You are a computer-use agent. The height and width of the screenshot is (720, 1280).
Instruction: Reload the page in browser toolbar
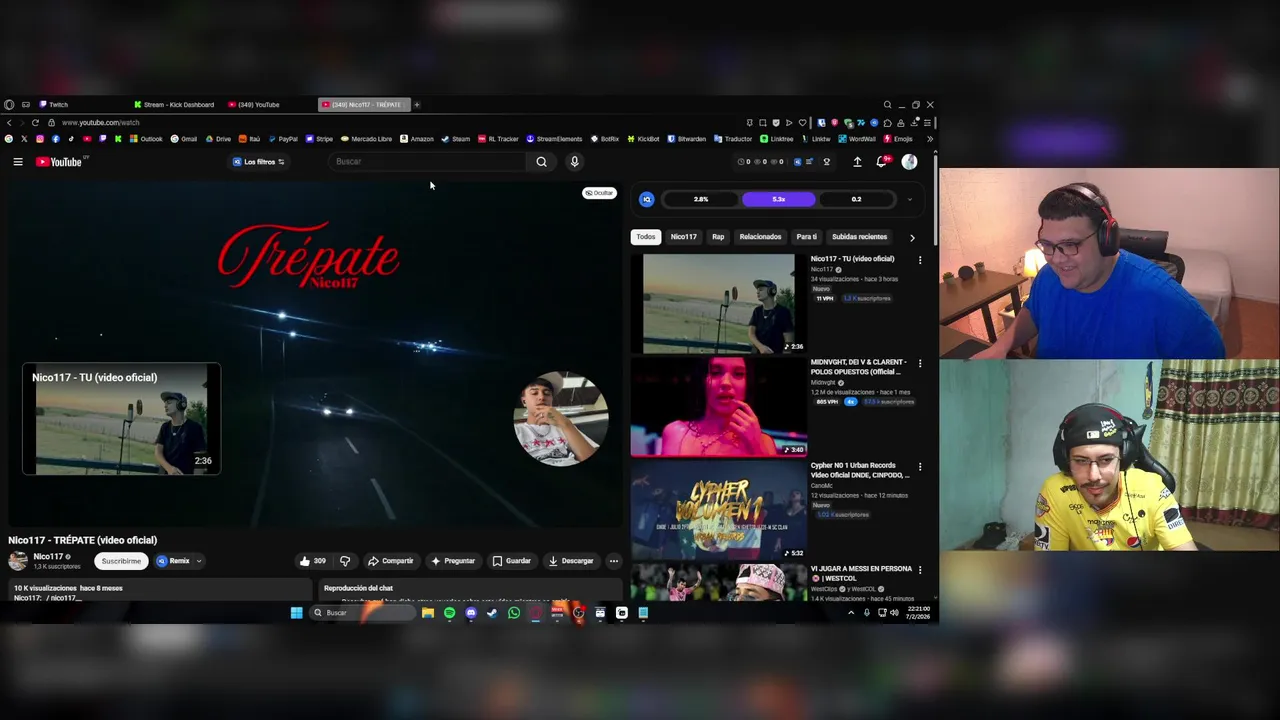pyautogui.click(x=35, y=123)
